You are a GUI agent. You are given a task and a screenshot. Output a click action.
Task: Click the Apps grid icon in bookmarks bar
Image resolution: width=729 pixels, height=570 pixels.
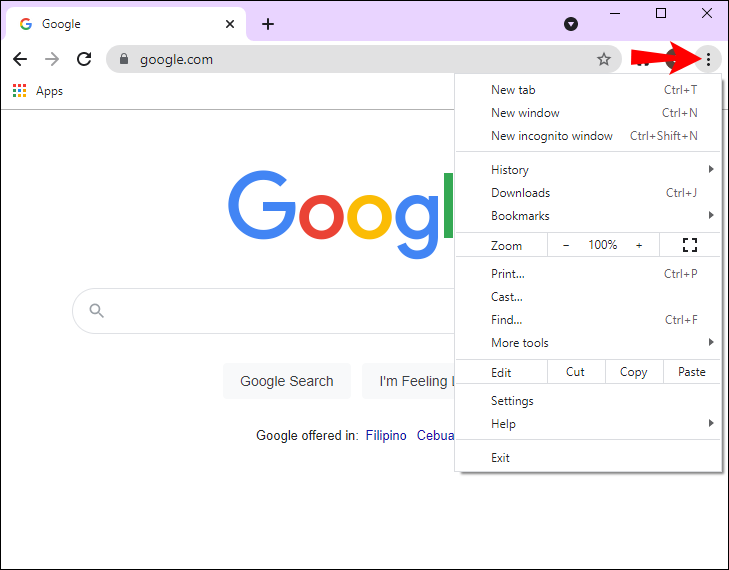click(x=20, y=91)
